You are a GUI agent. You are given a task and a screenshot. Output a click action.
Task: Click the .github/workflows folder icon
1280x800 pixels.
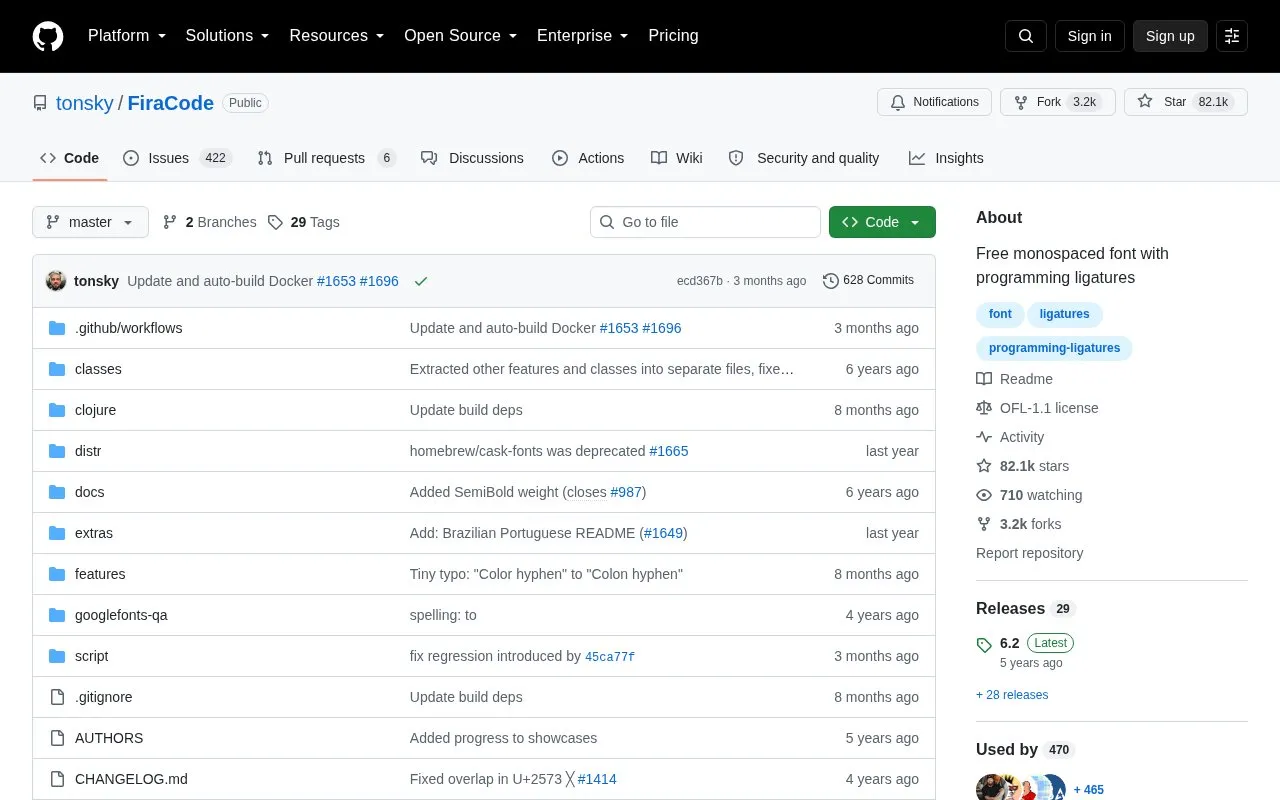click(57, 328)
